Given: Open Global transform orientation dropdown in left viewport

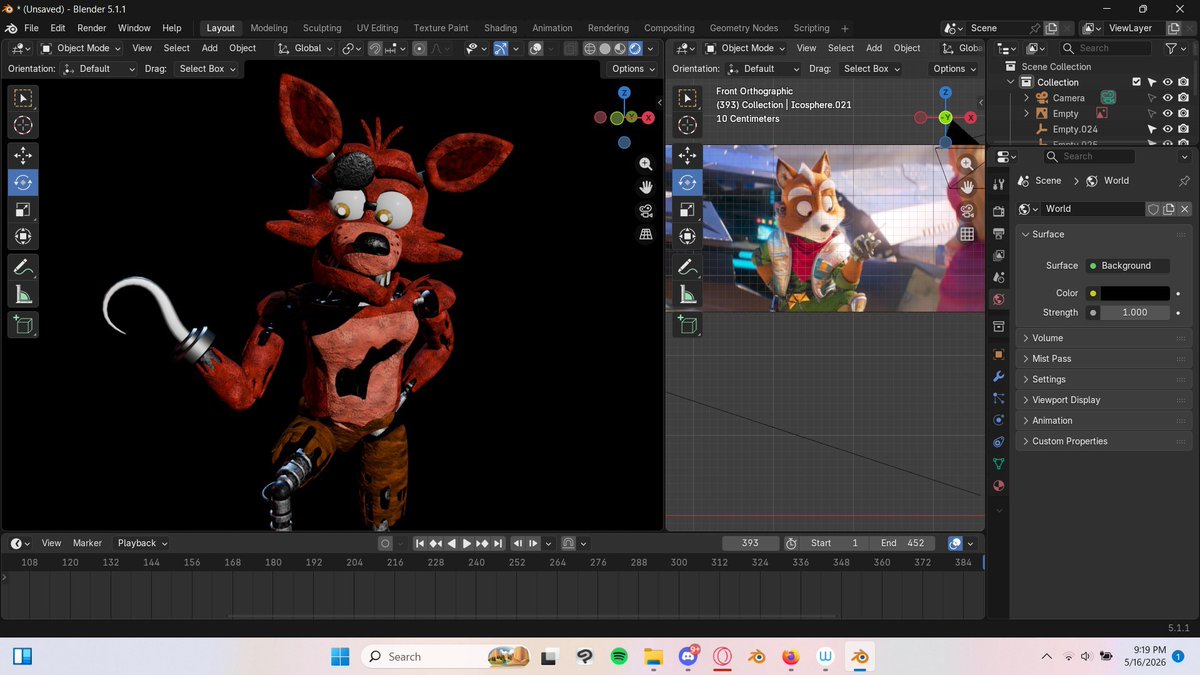Looking at the screenshot, I should (304, 48).
